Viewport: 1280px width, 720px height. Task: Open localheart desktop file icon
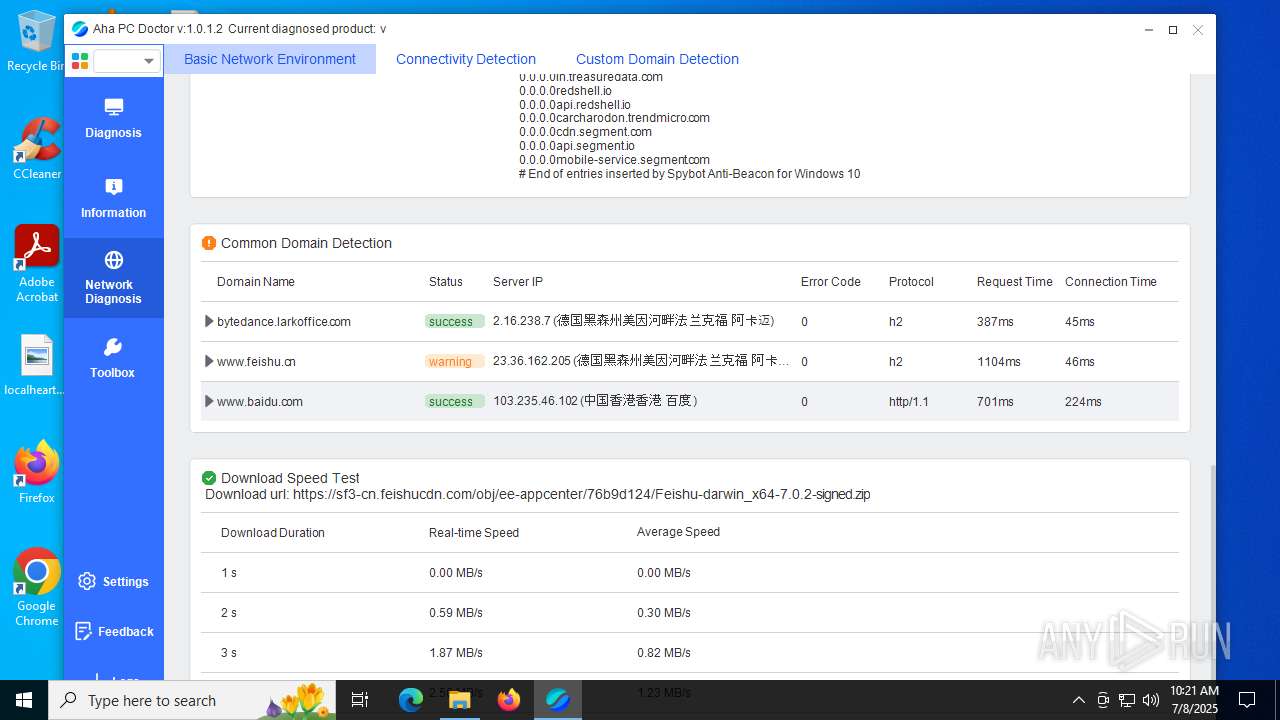tap(36, 365)
